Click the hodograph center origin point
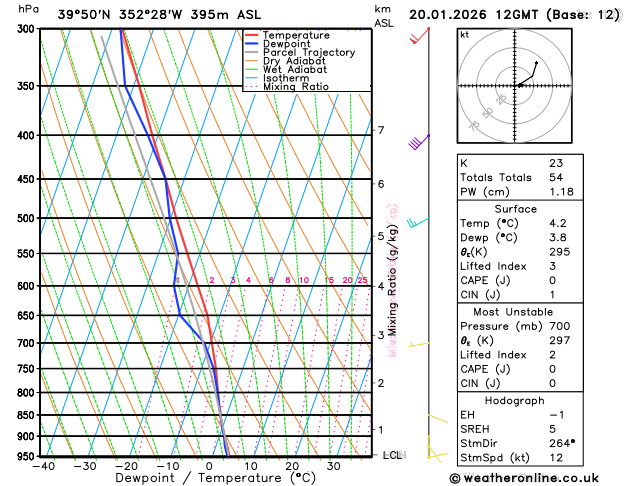The height and width of the screenshot is (486, 629). (515, 86)
